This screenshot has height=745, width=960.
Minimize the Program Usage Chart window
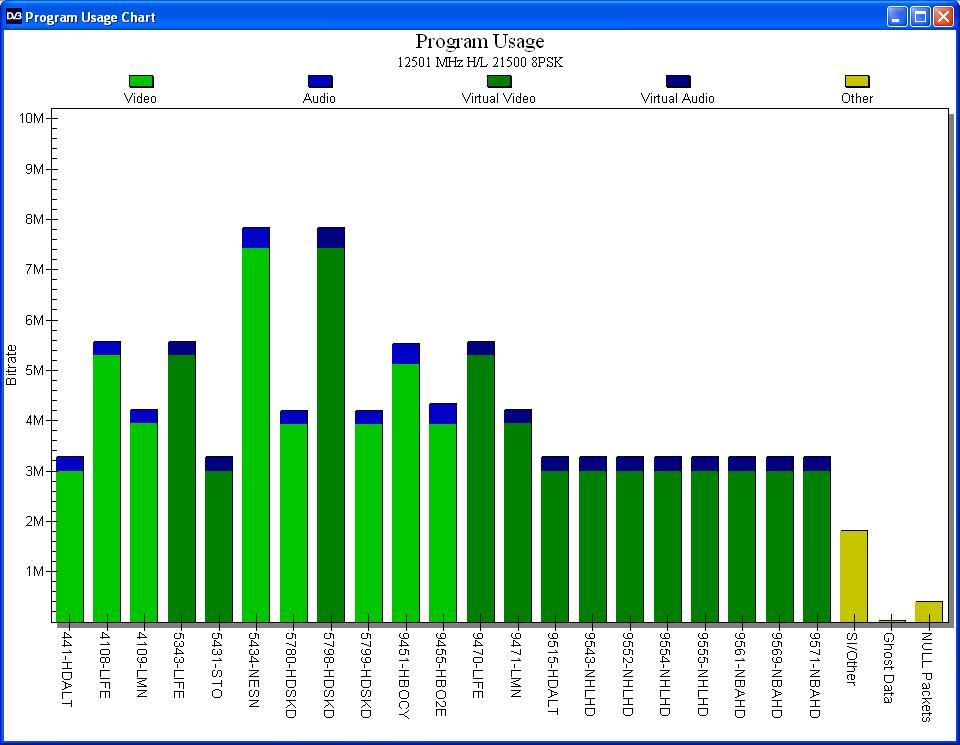[897, 17]
